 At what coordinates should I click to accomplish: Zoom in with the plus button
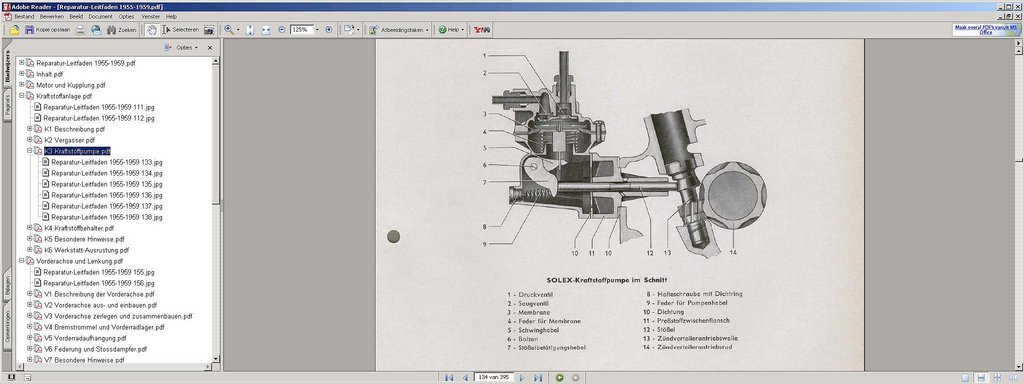pyautogui.click(x=328, y=29)
